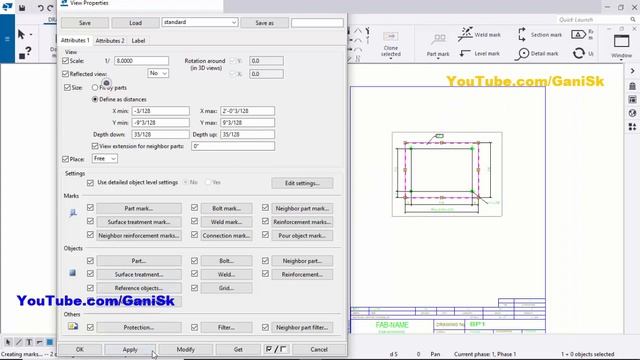
Task: Click the Load button
Action: (136, 23)
